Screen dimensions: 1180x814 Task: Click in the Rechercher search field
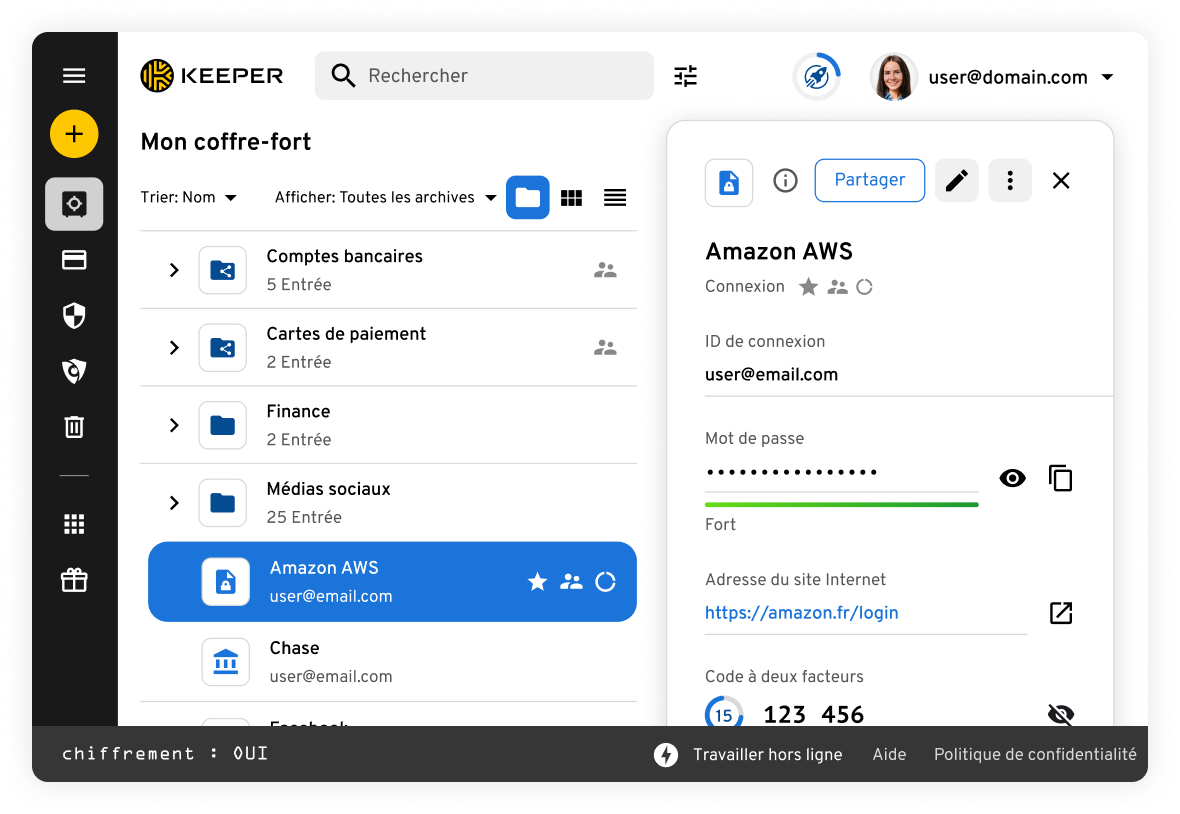coord(484,75)
